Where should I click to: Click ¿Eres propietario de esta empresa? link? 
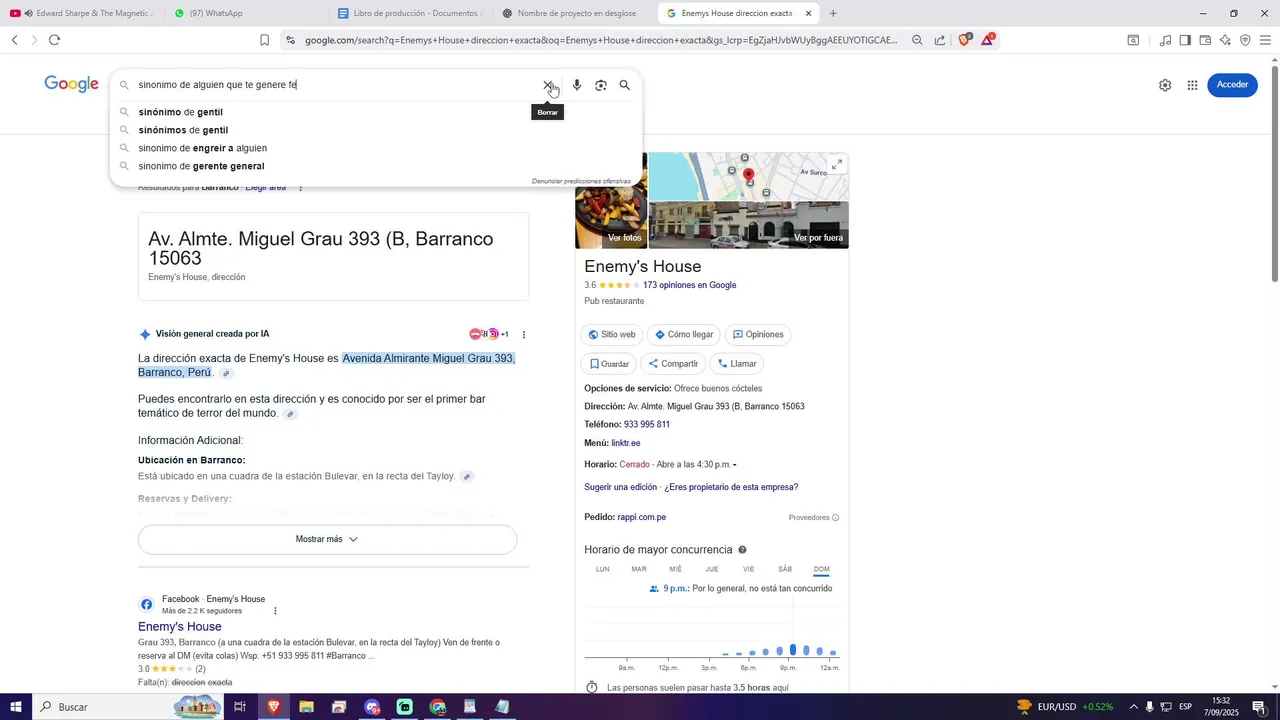tap(731, 487)
